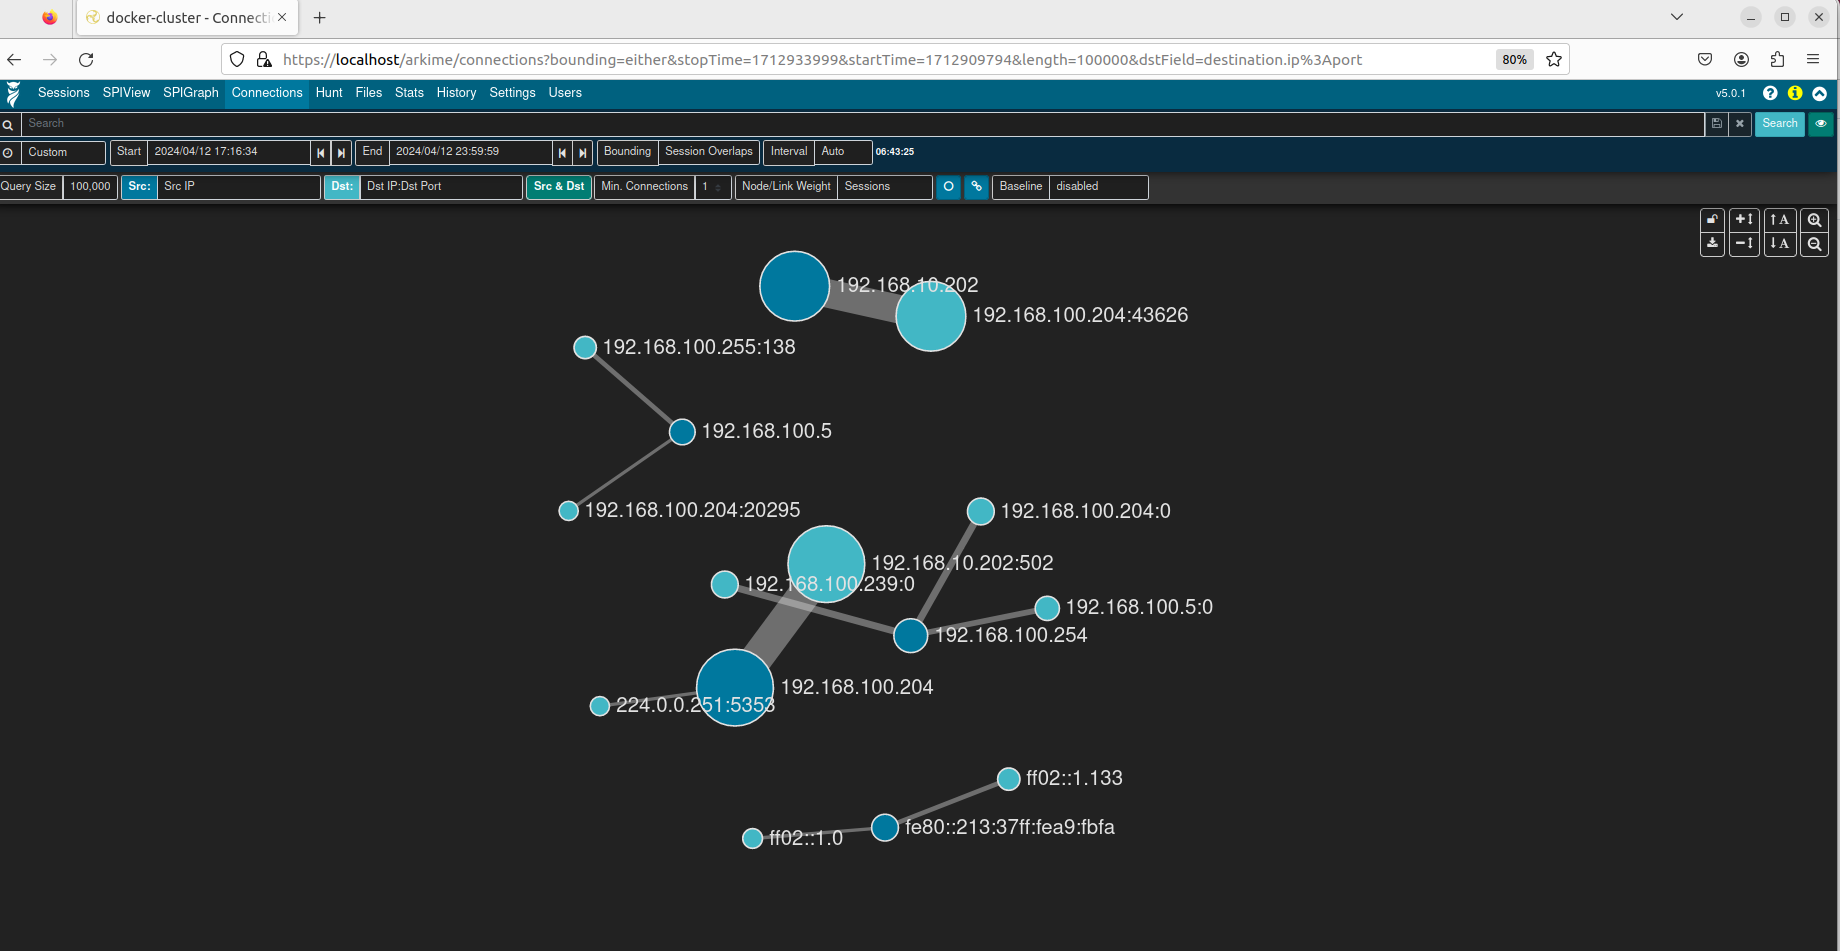Open the Session Overlaps bounding dropdown
This screenshot has height=951, width=1840.
click(708, 152)
